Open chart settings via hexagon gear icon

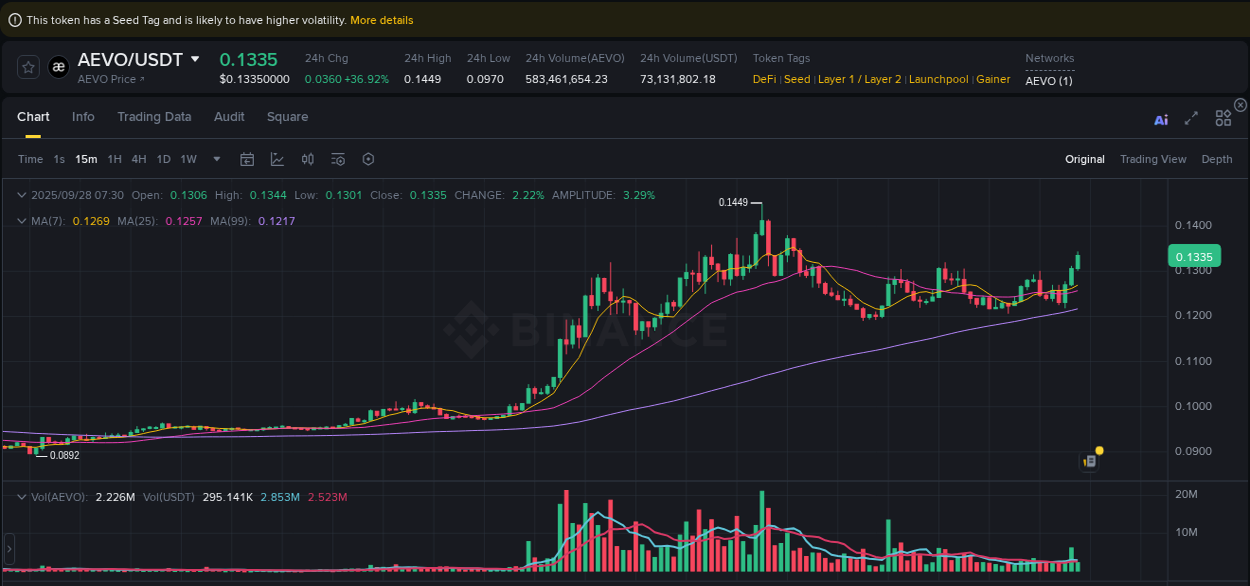[368, 159]
